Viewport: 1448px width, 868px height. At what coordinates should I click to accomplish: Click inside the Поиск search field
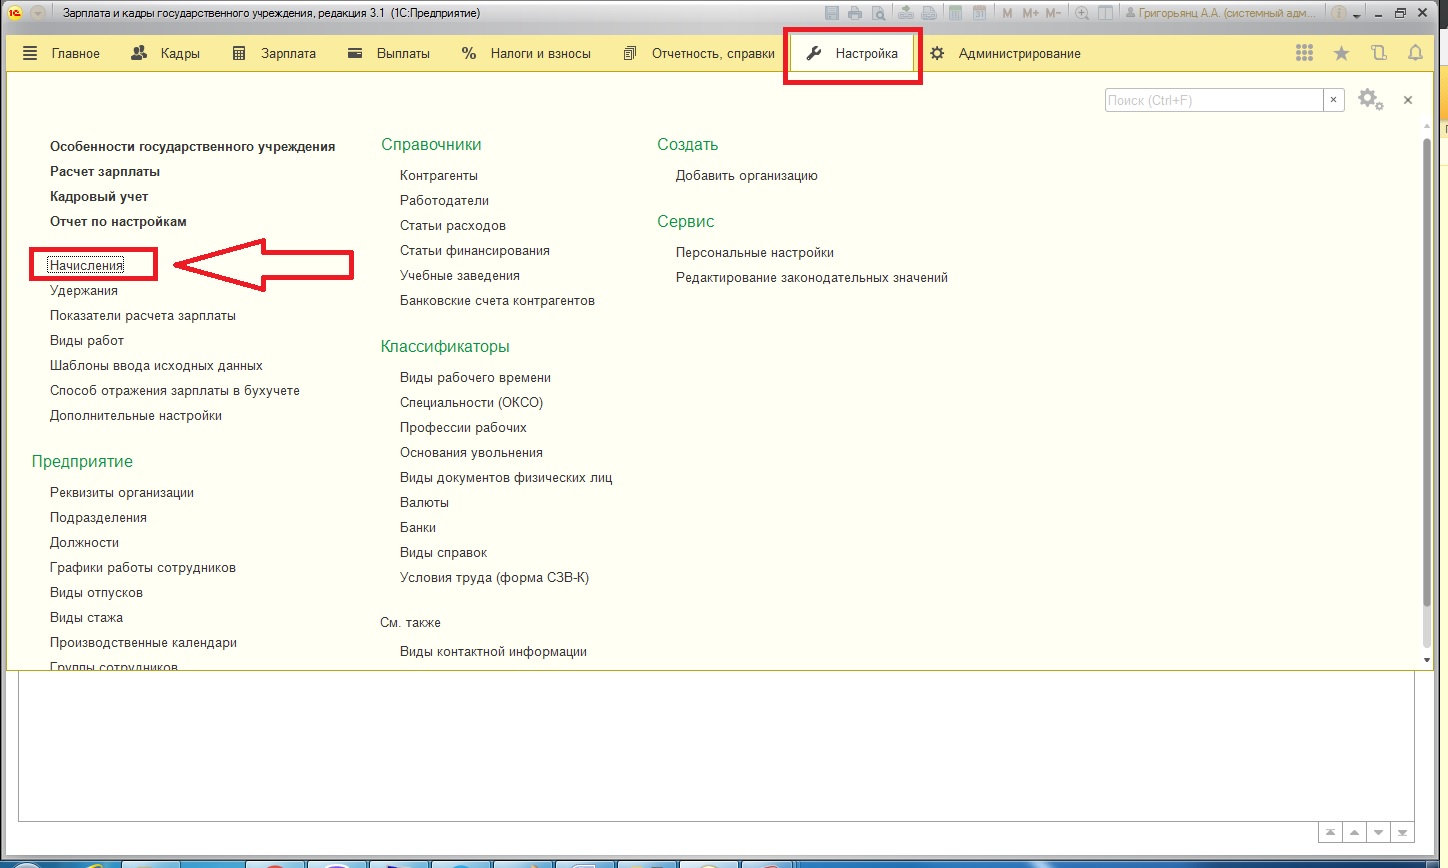pos(1212,100)
